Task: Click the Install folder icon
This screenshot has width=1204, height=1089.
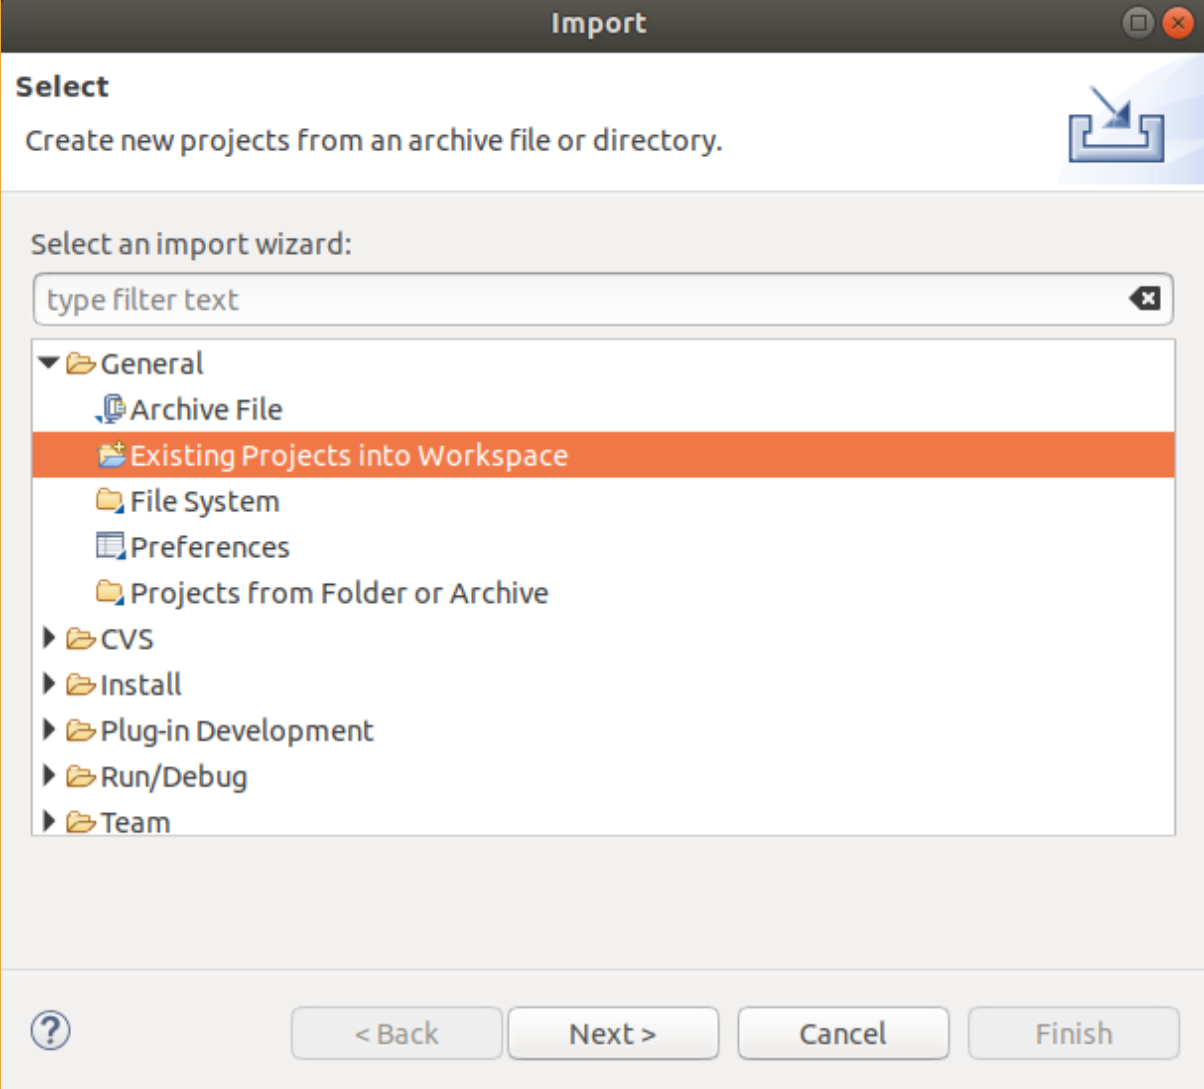Action: (x=81, y=684)
